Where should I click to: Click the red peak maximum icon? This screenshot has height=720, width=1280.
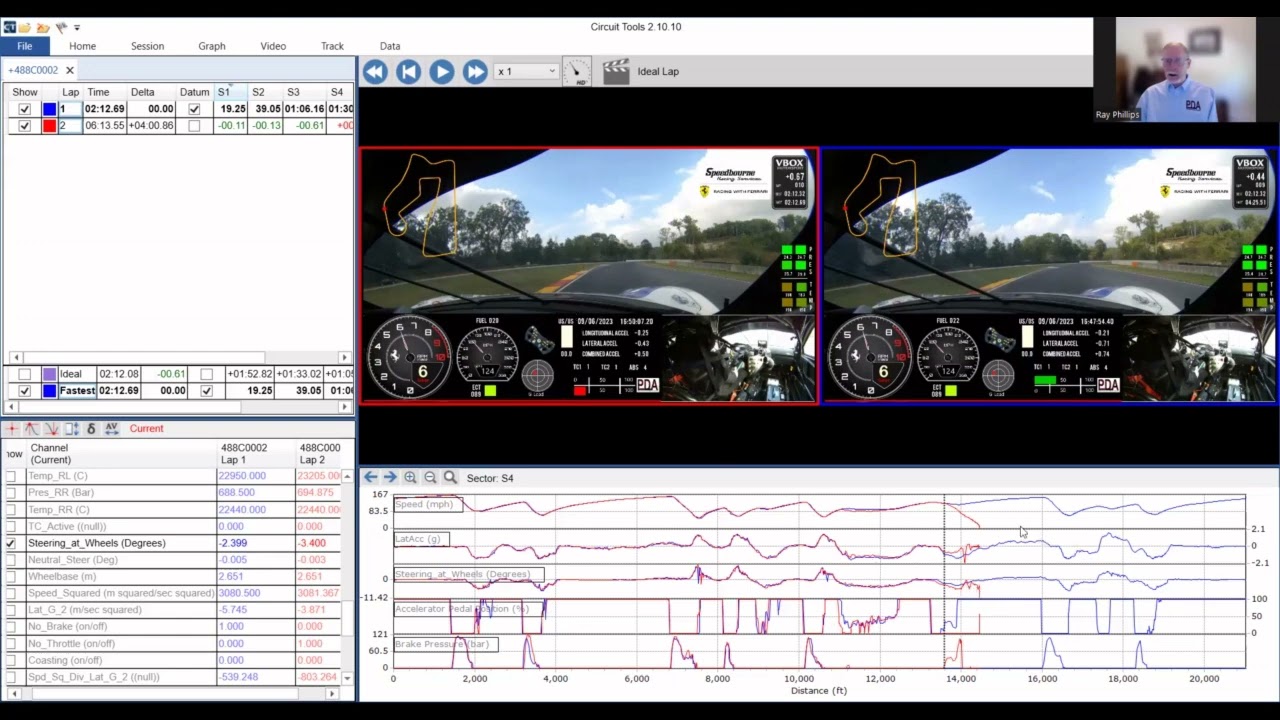pyautogui.click(x=32, y=429)
